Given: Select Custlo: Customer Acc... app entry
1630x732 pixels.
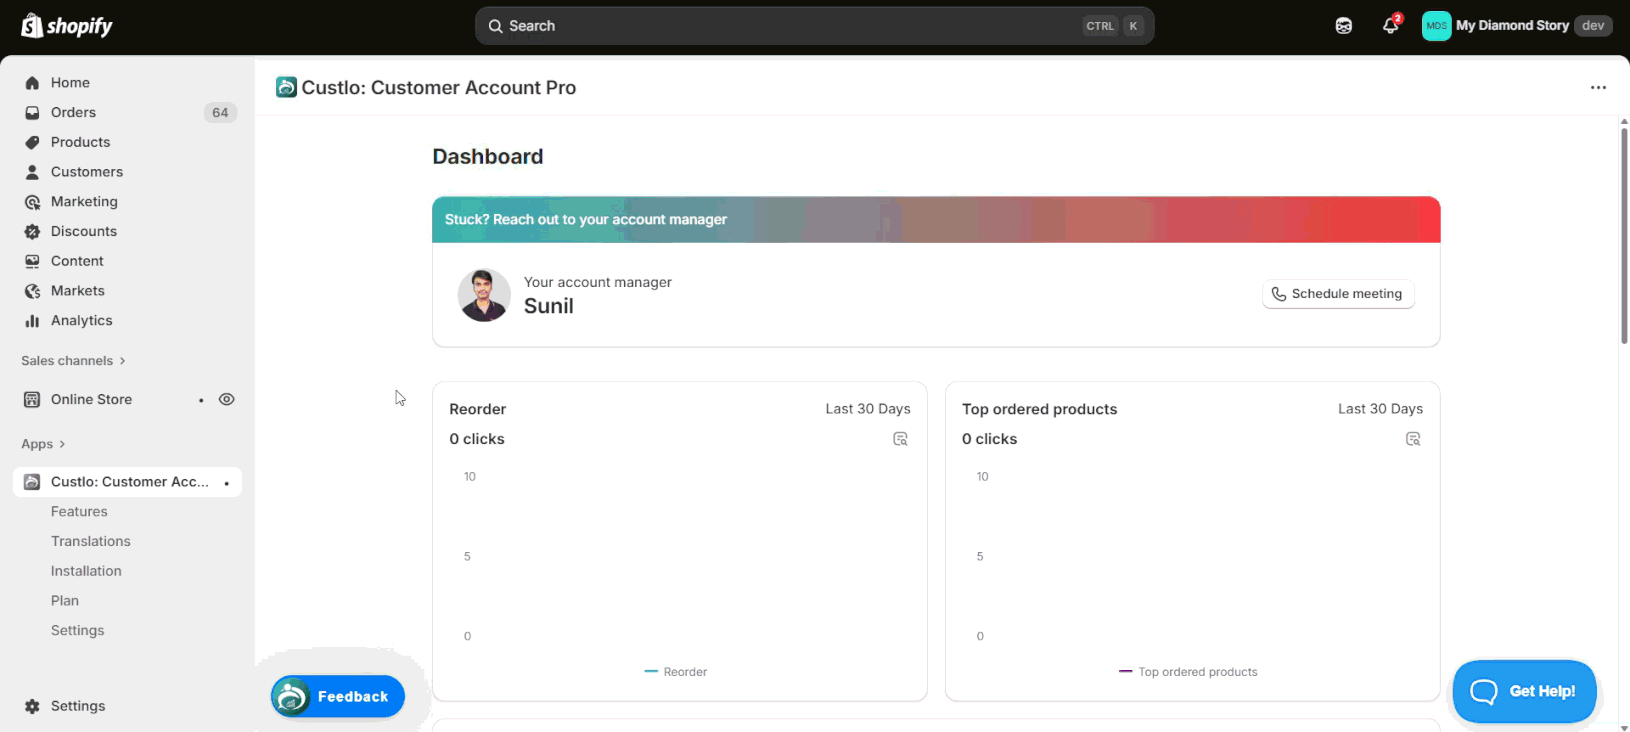Looking at the screenshot, I should pos(127,482).
